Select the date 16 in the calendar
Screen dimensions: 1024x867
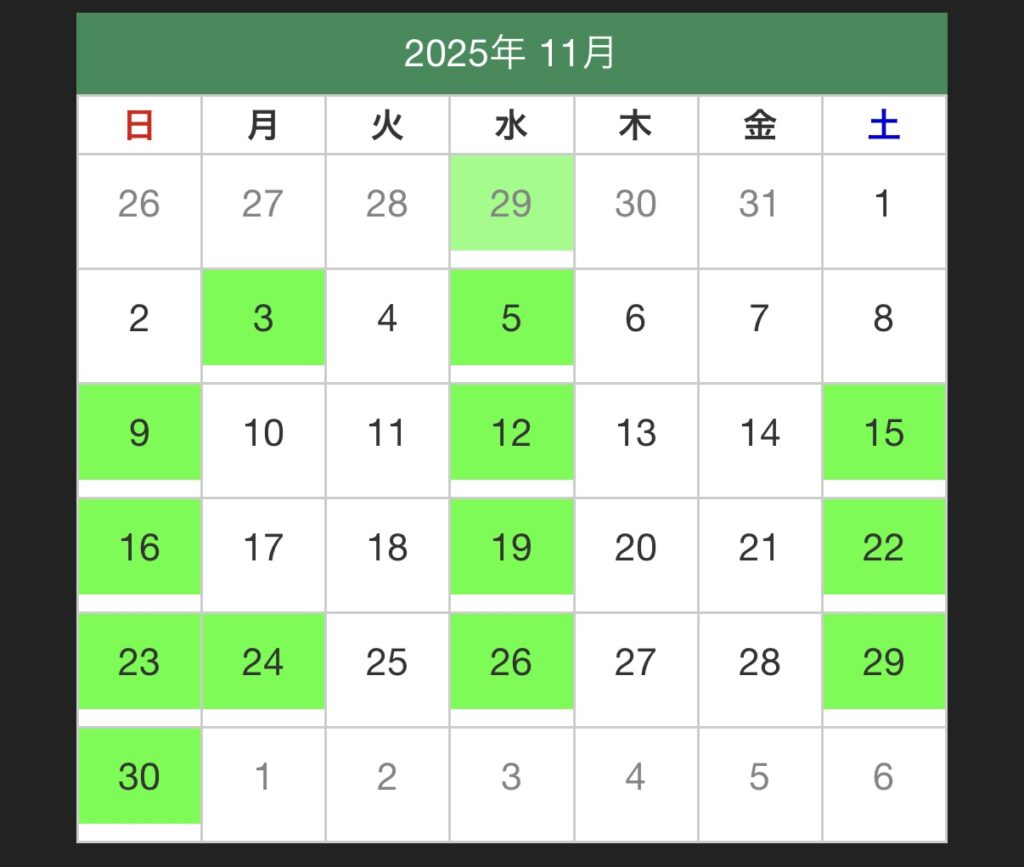point(139,547)
